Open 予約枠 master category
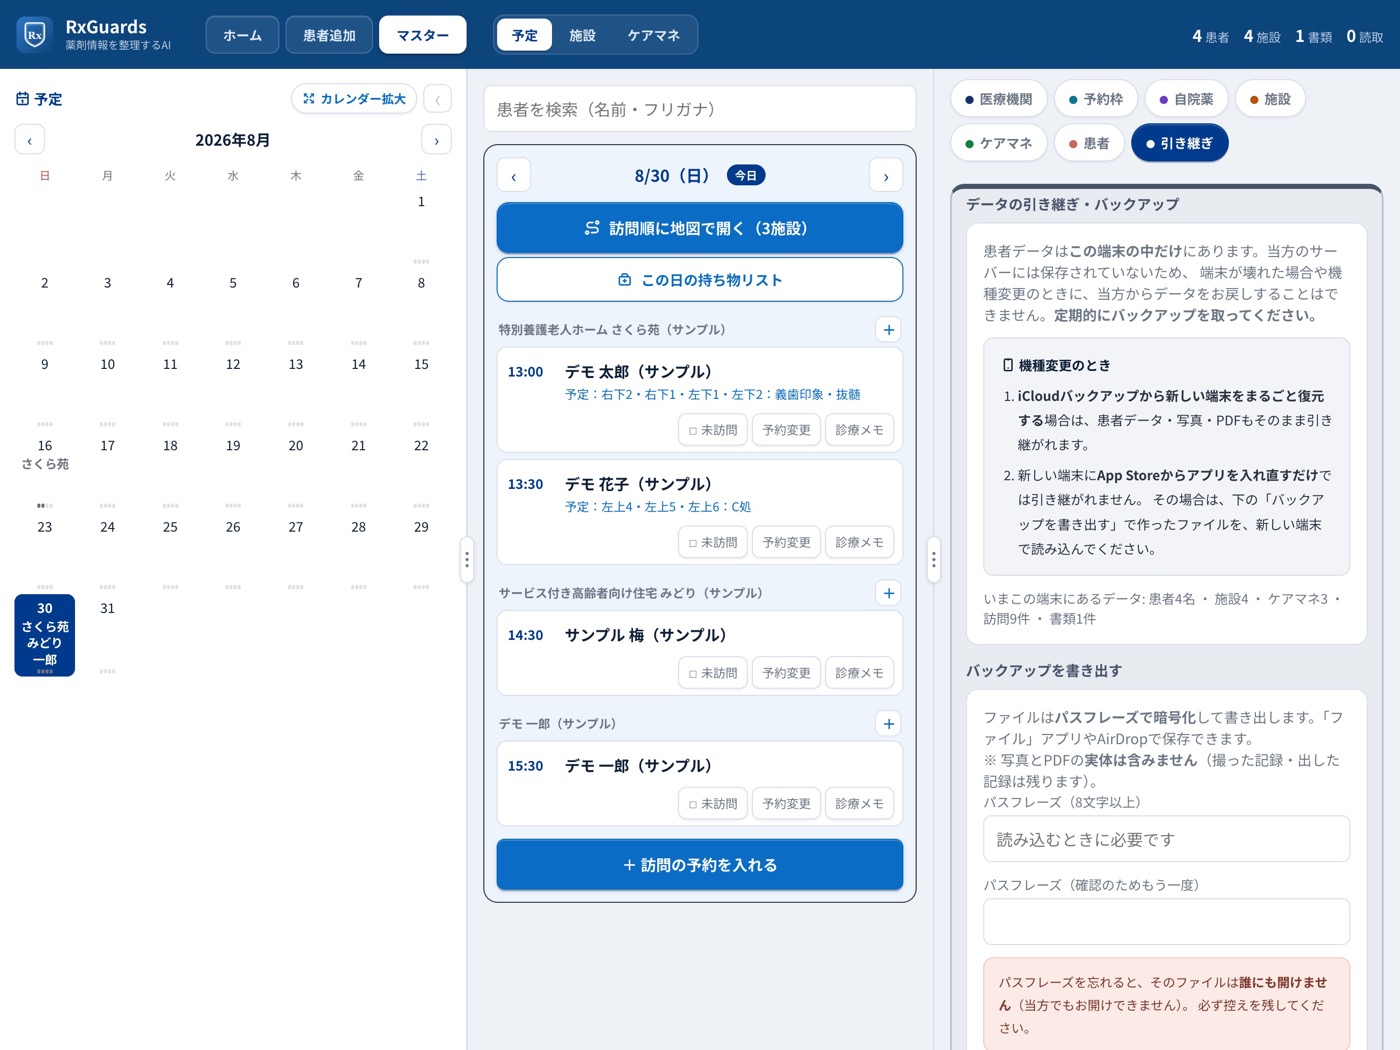This screenshot has width=1400, height=1050. click(x=1096, y=99)
